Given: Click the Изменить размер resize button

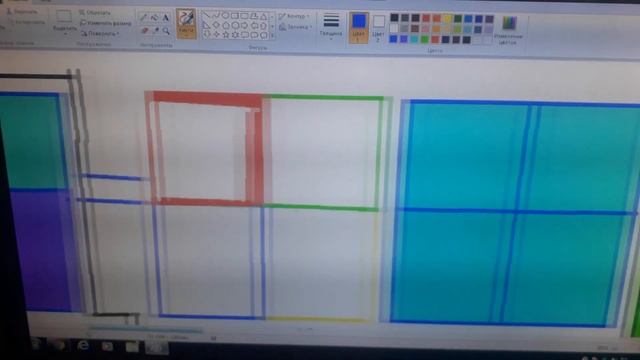Looking at the screenshot, I should click(x=106, y=23).
